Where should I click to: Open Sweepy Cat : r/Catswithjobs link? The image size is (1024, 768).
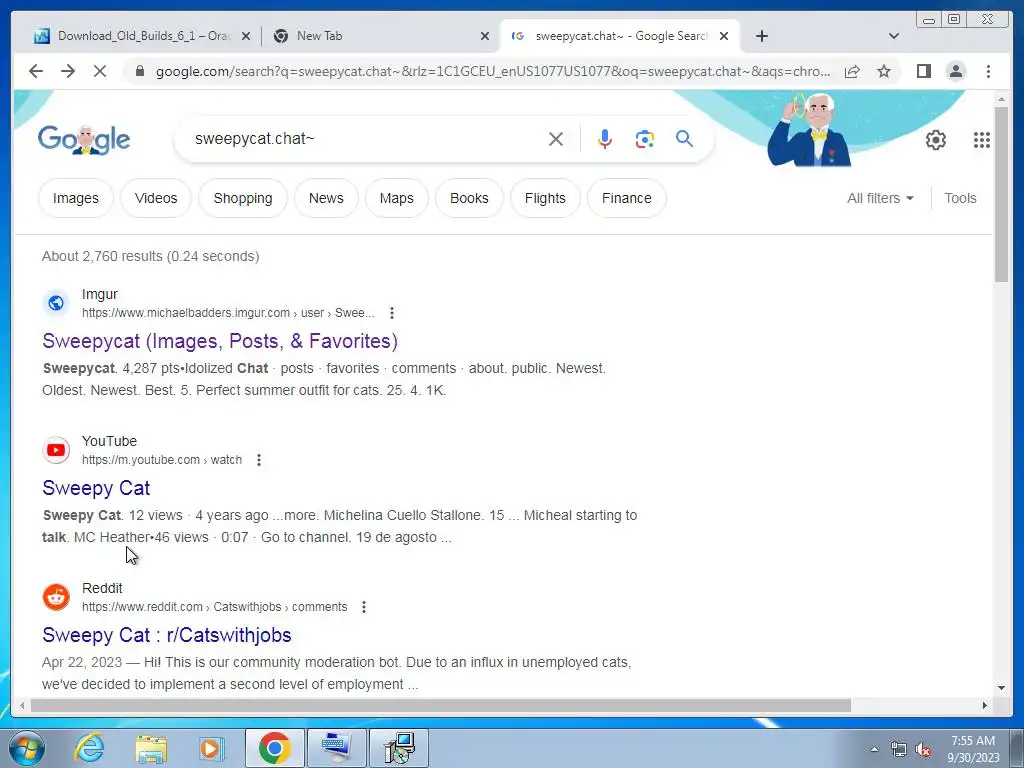167,635
